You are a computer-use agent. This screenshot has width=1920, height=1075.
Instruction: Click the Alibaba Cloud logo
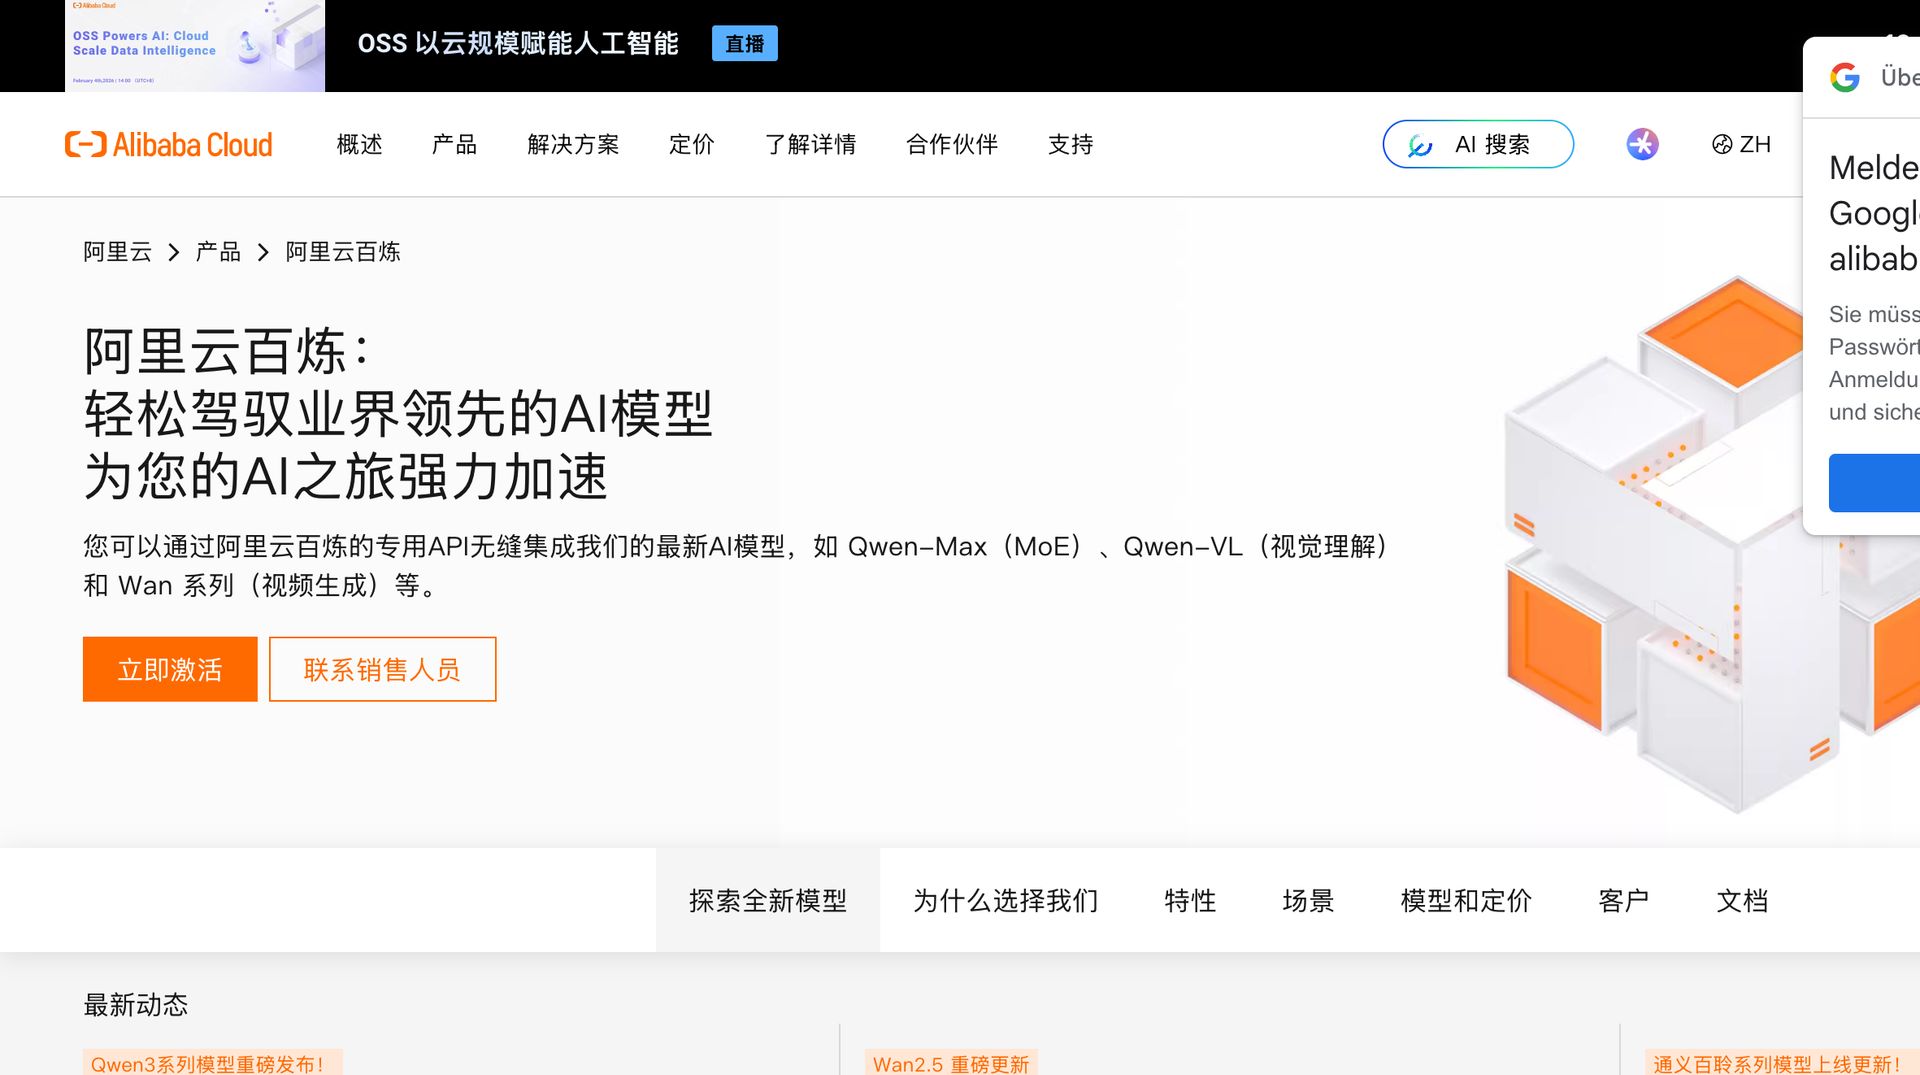point(168,145)
